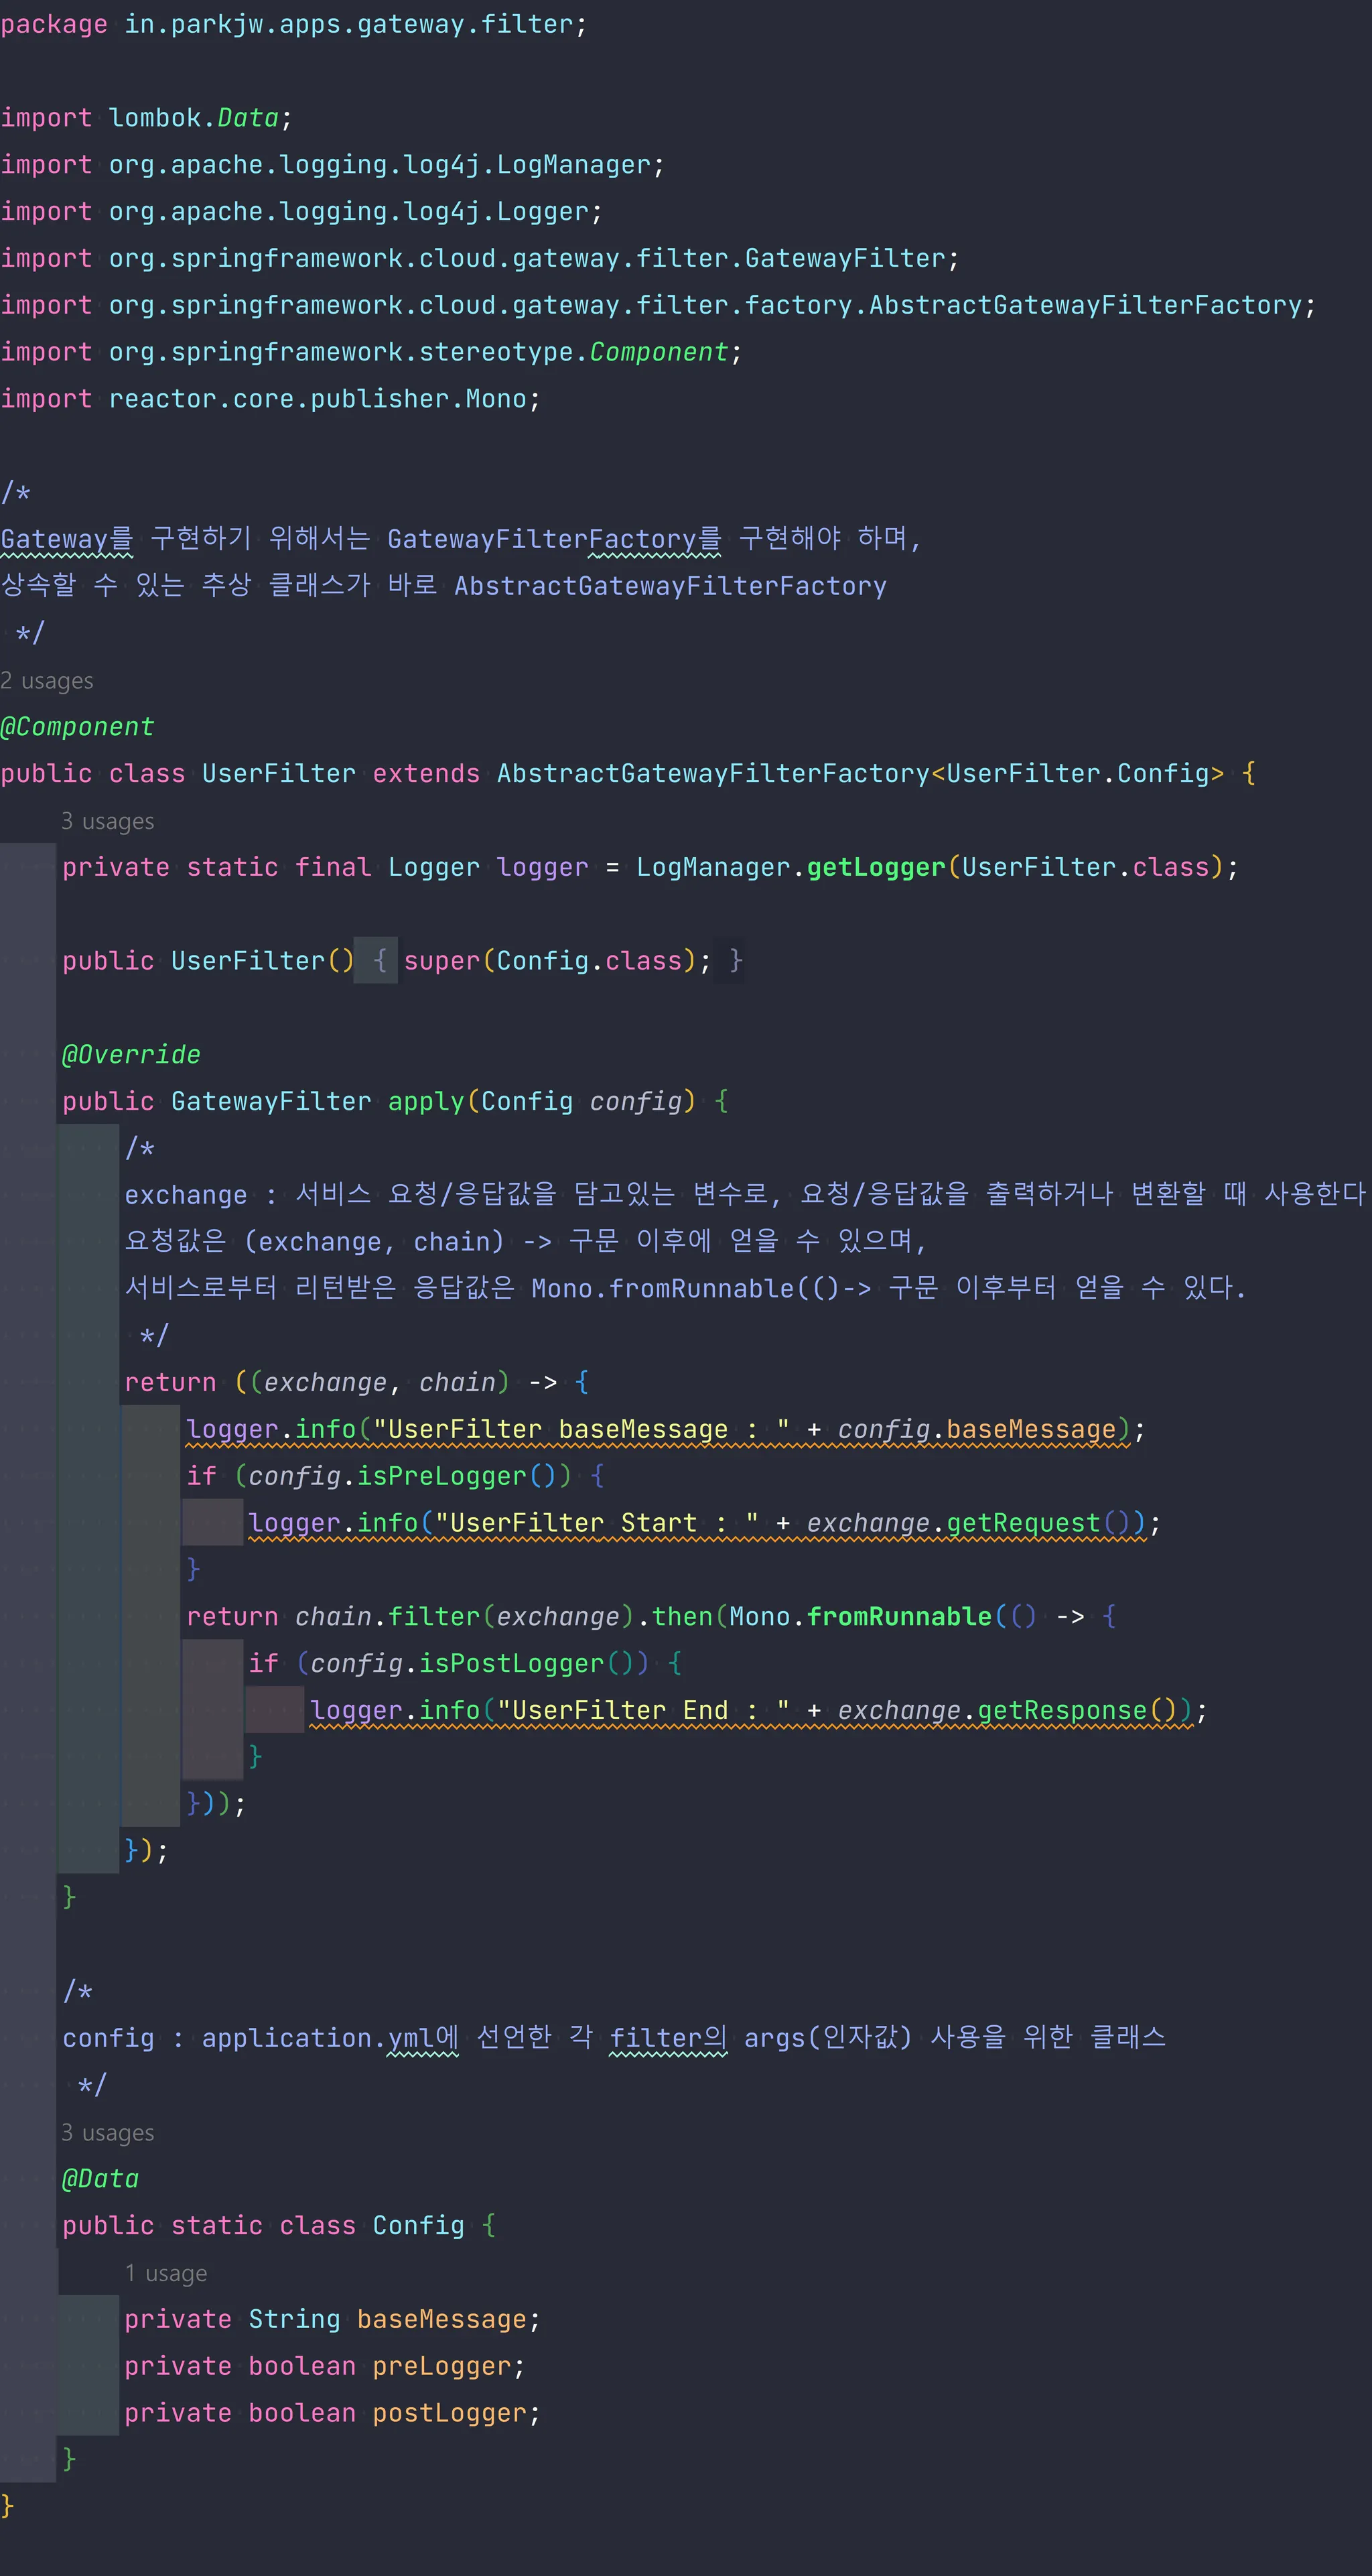Click the '2 usages' hint above @Component
This screenshot has height=2576, width=1372.
(47, 681)
